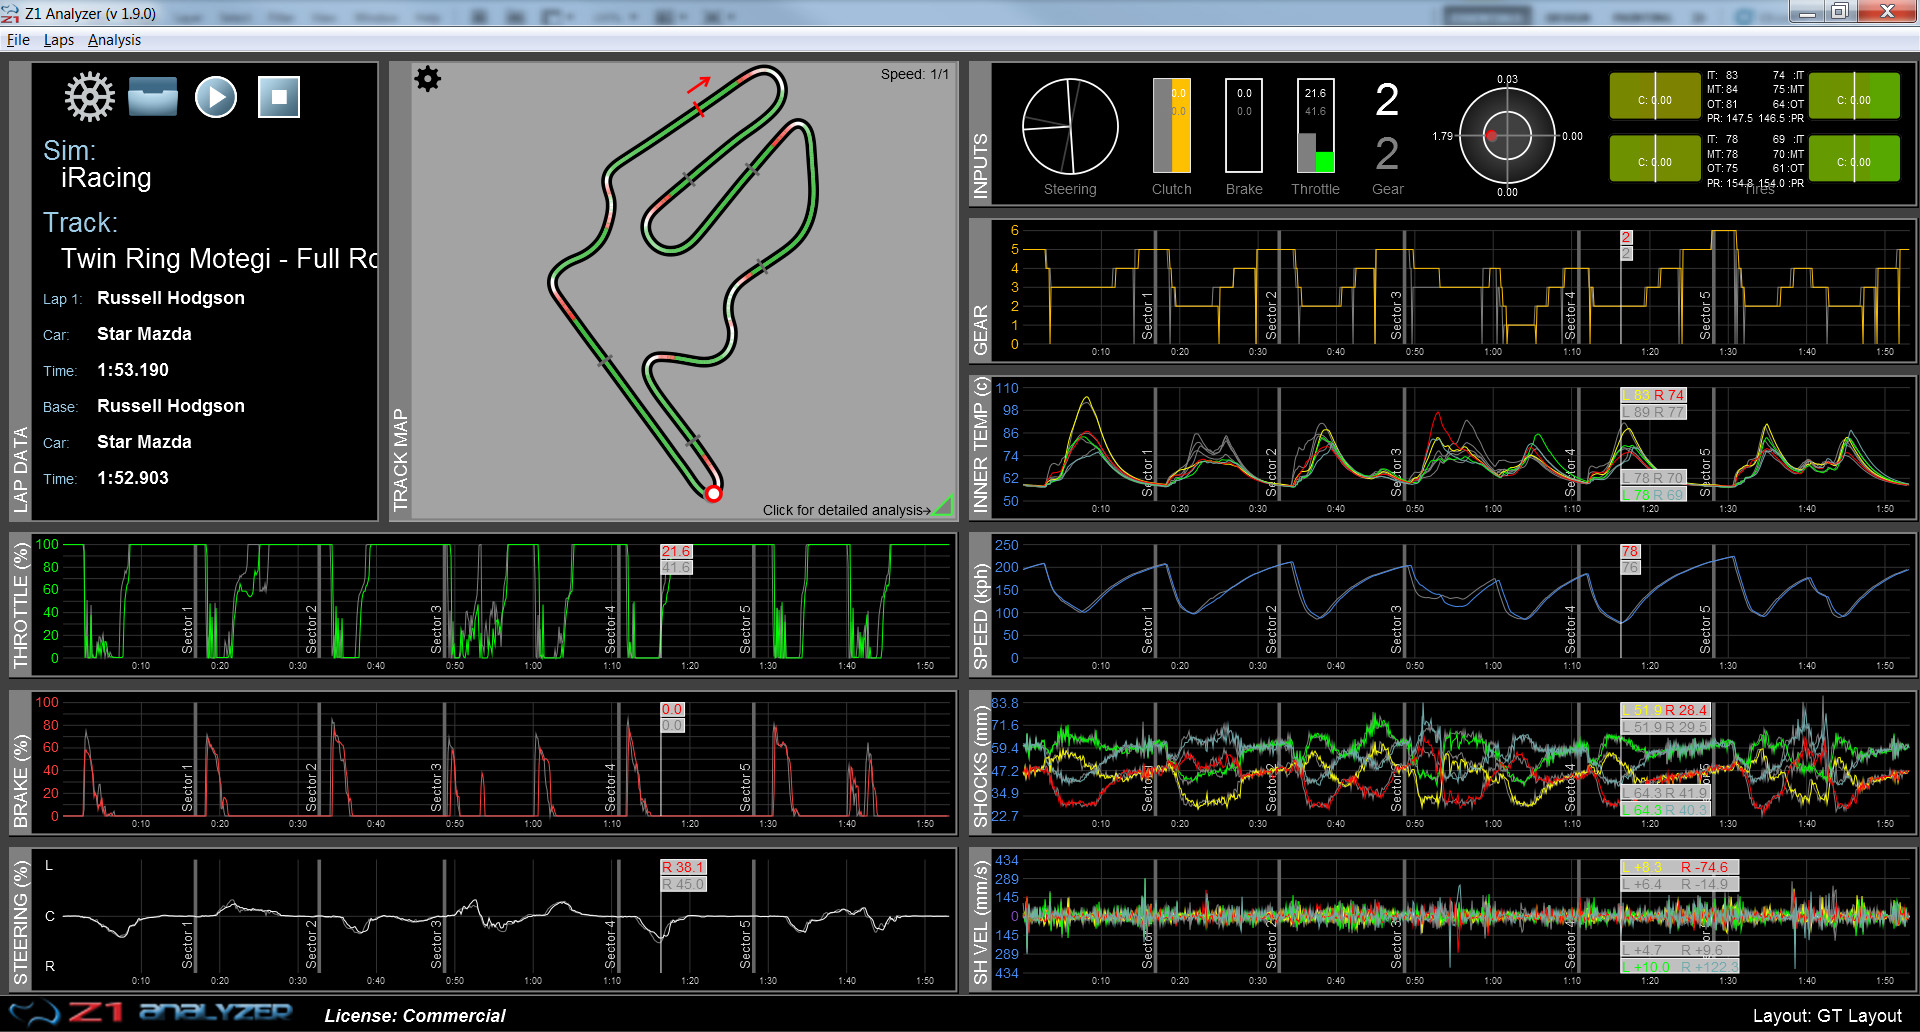Click the track name Twin Ring Motegi

(x=219, y=259)
